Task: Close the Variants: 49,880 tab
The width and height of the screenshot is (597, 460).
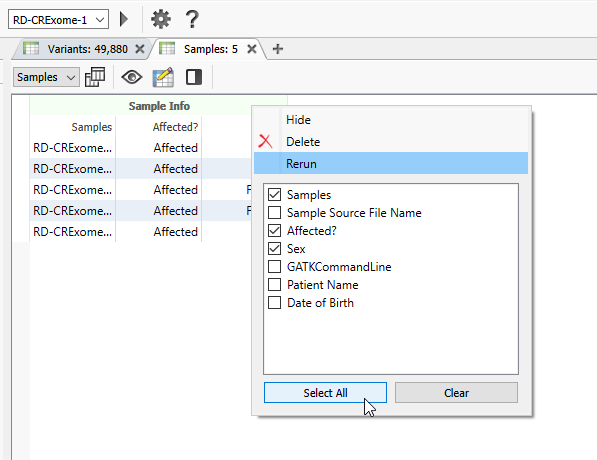Action: [x=140, y=49]
